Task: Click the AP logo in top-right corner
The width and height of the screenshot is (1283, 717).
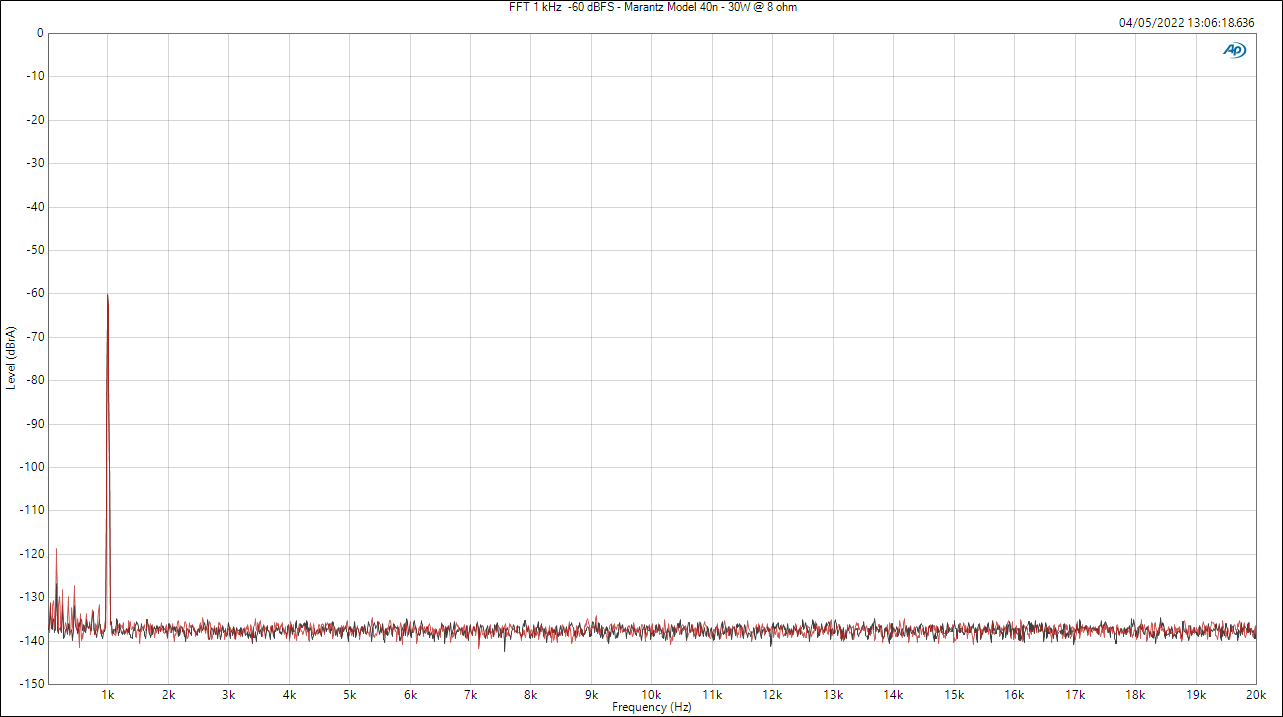Action: point(1235,50)
